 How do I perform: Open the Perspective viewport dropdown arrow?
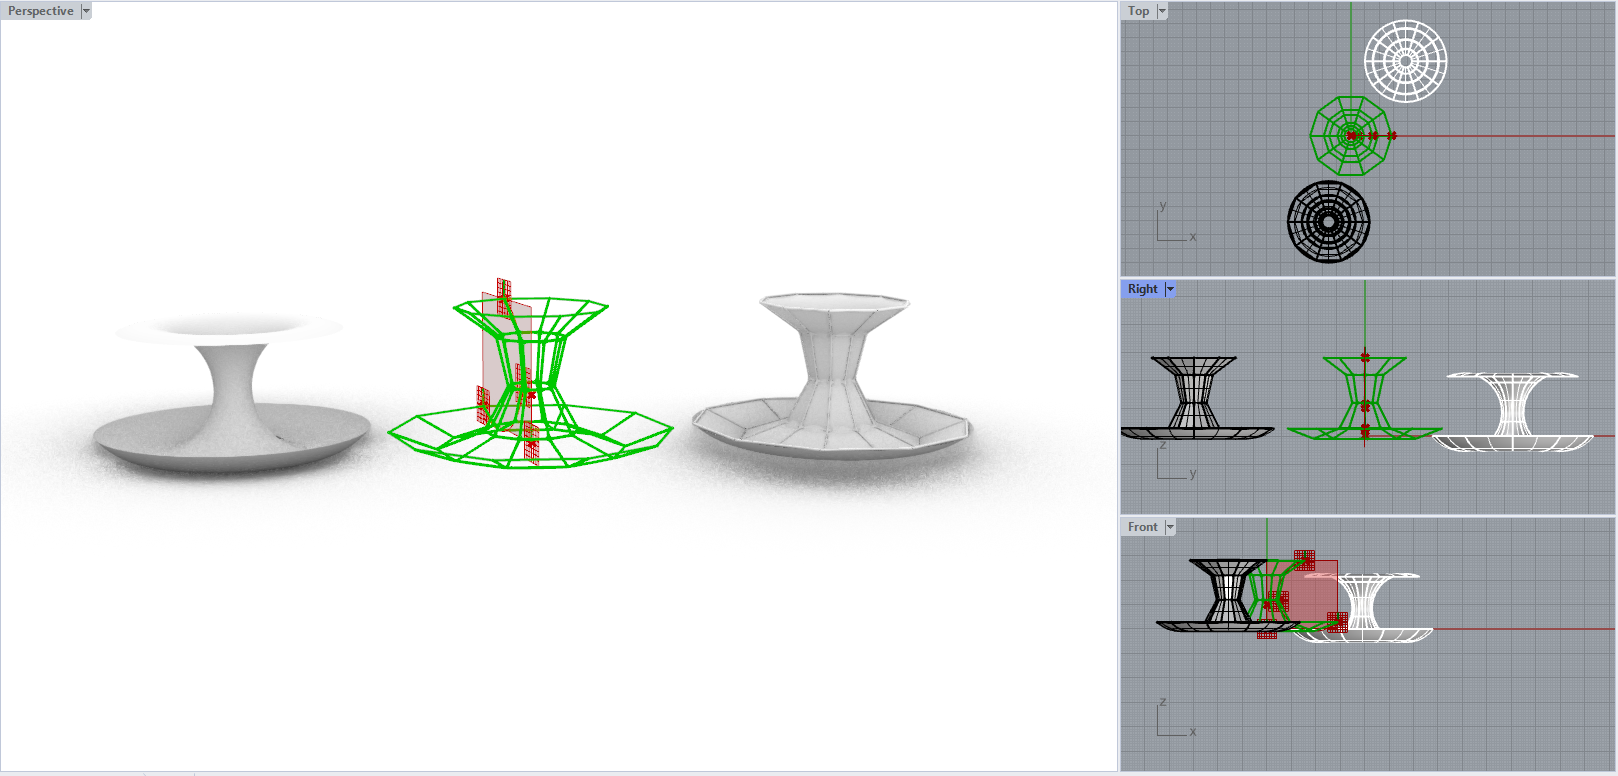click(x=86, y=11)
